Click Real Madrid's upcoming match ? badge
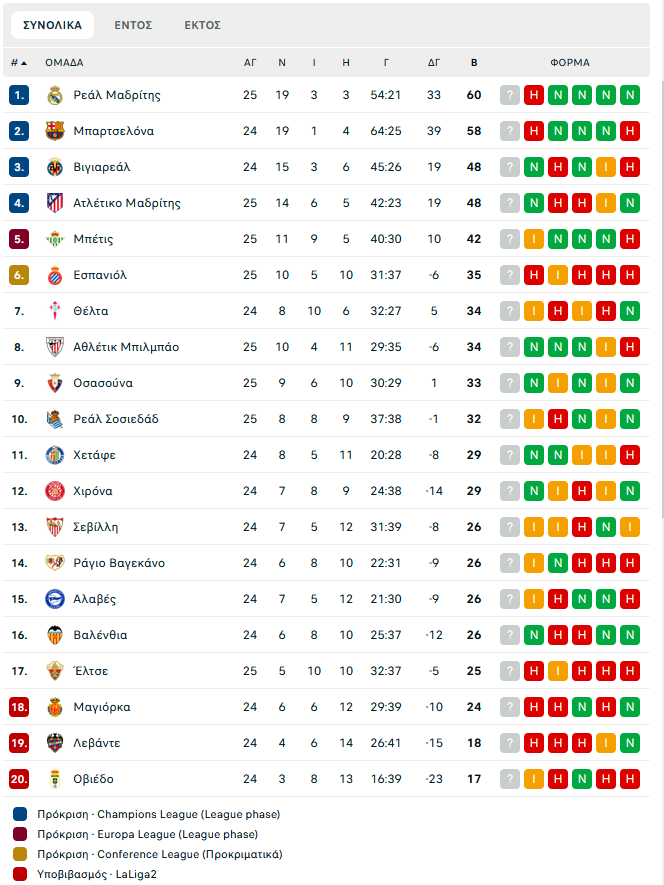The width and height of the screenshot is (664, 885). pyautogui.click(x=510, y=95)
